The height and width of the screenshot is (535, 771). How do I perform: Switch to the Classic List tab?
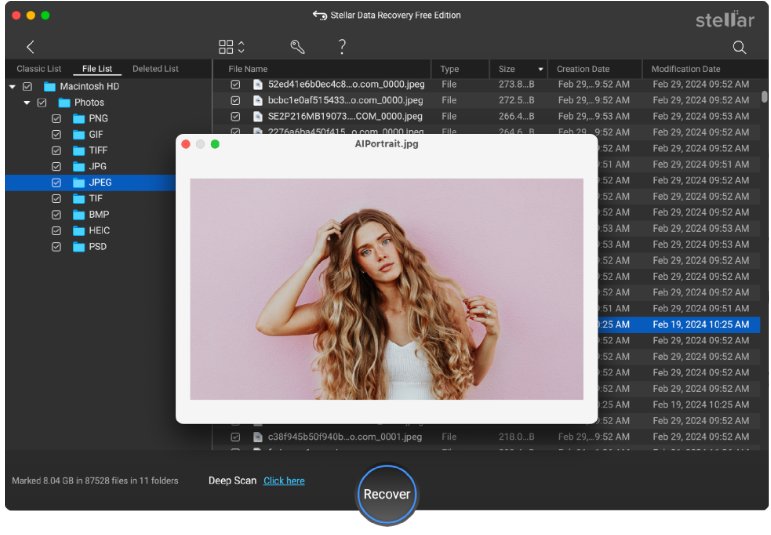click(x=39, y=69)
